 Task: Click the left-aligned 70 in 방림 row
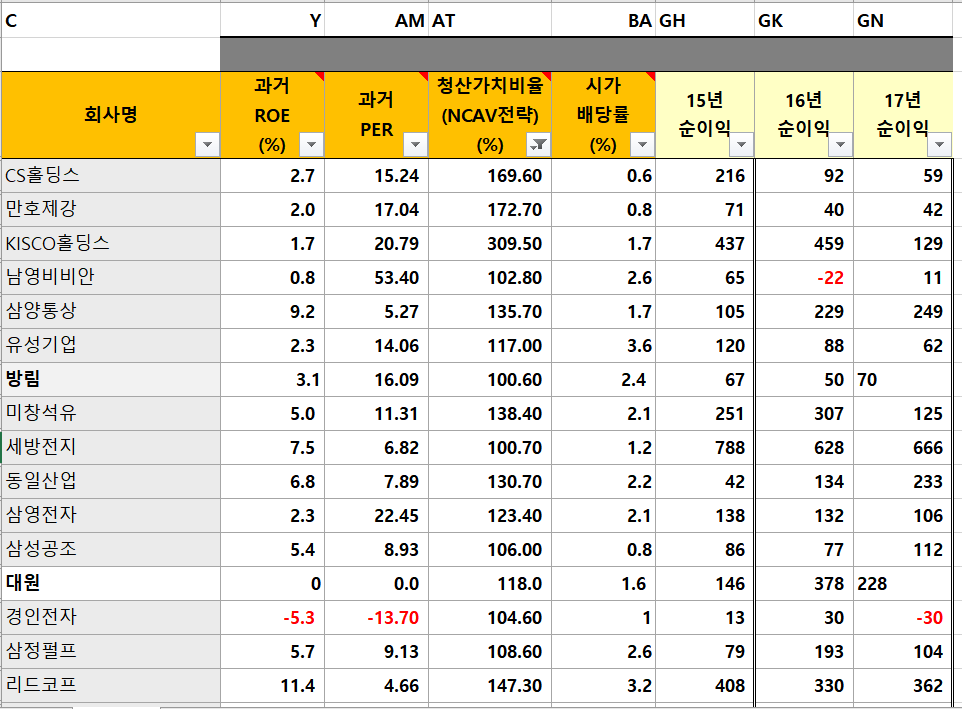pos(867,380)
